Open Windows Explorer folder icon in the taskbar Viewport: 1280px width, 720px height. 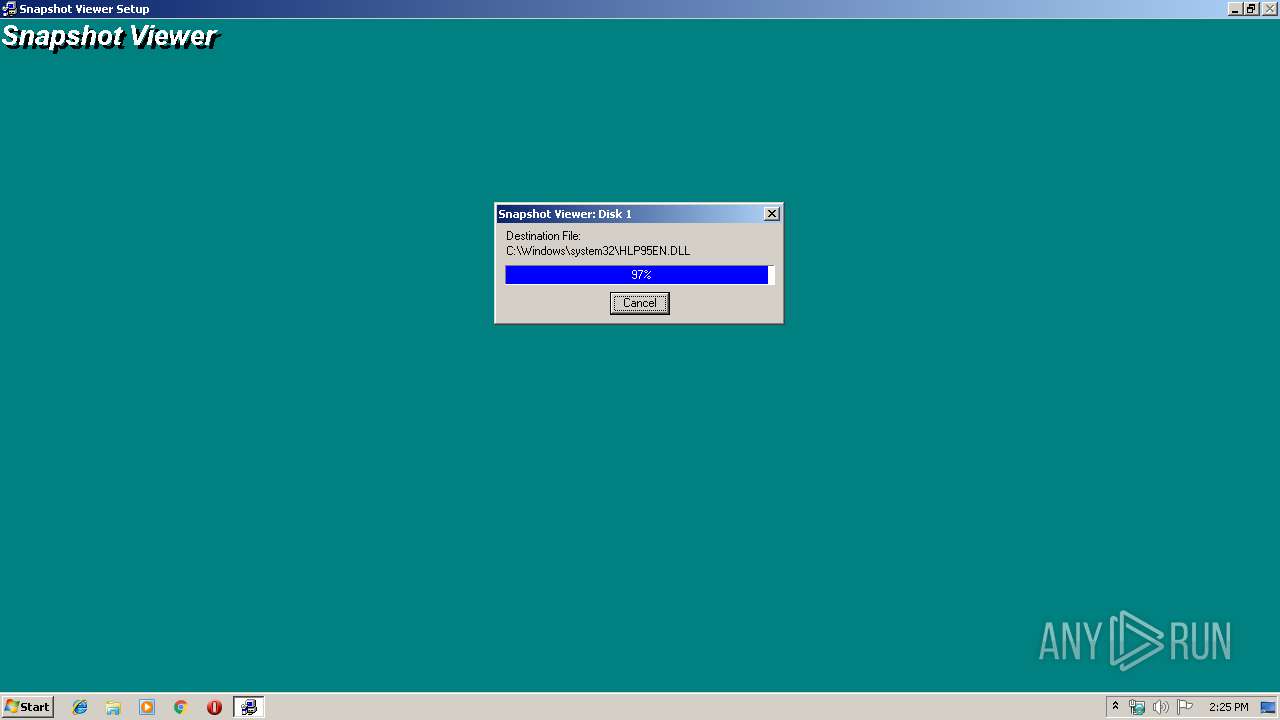[113, 707]
